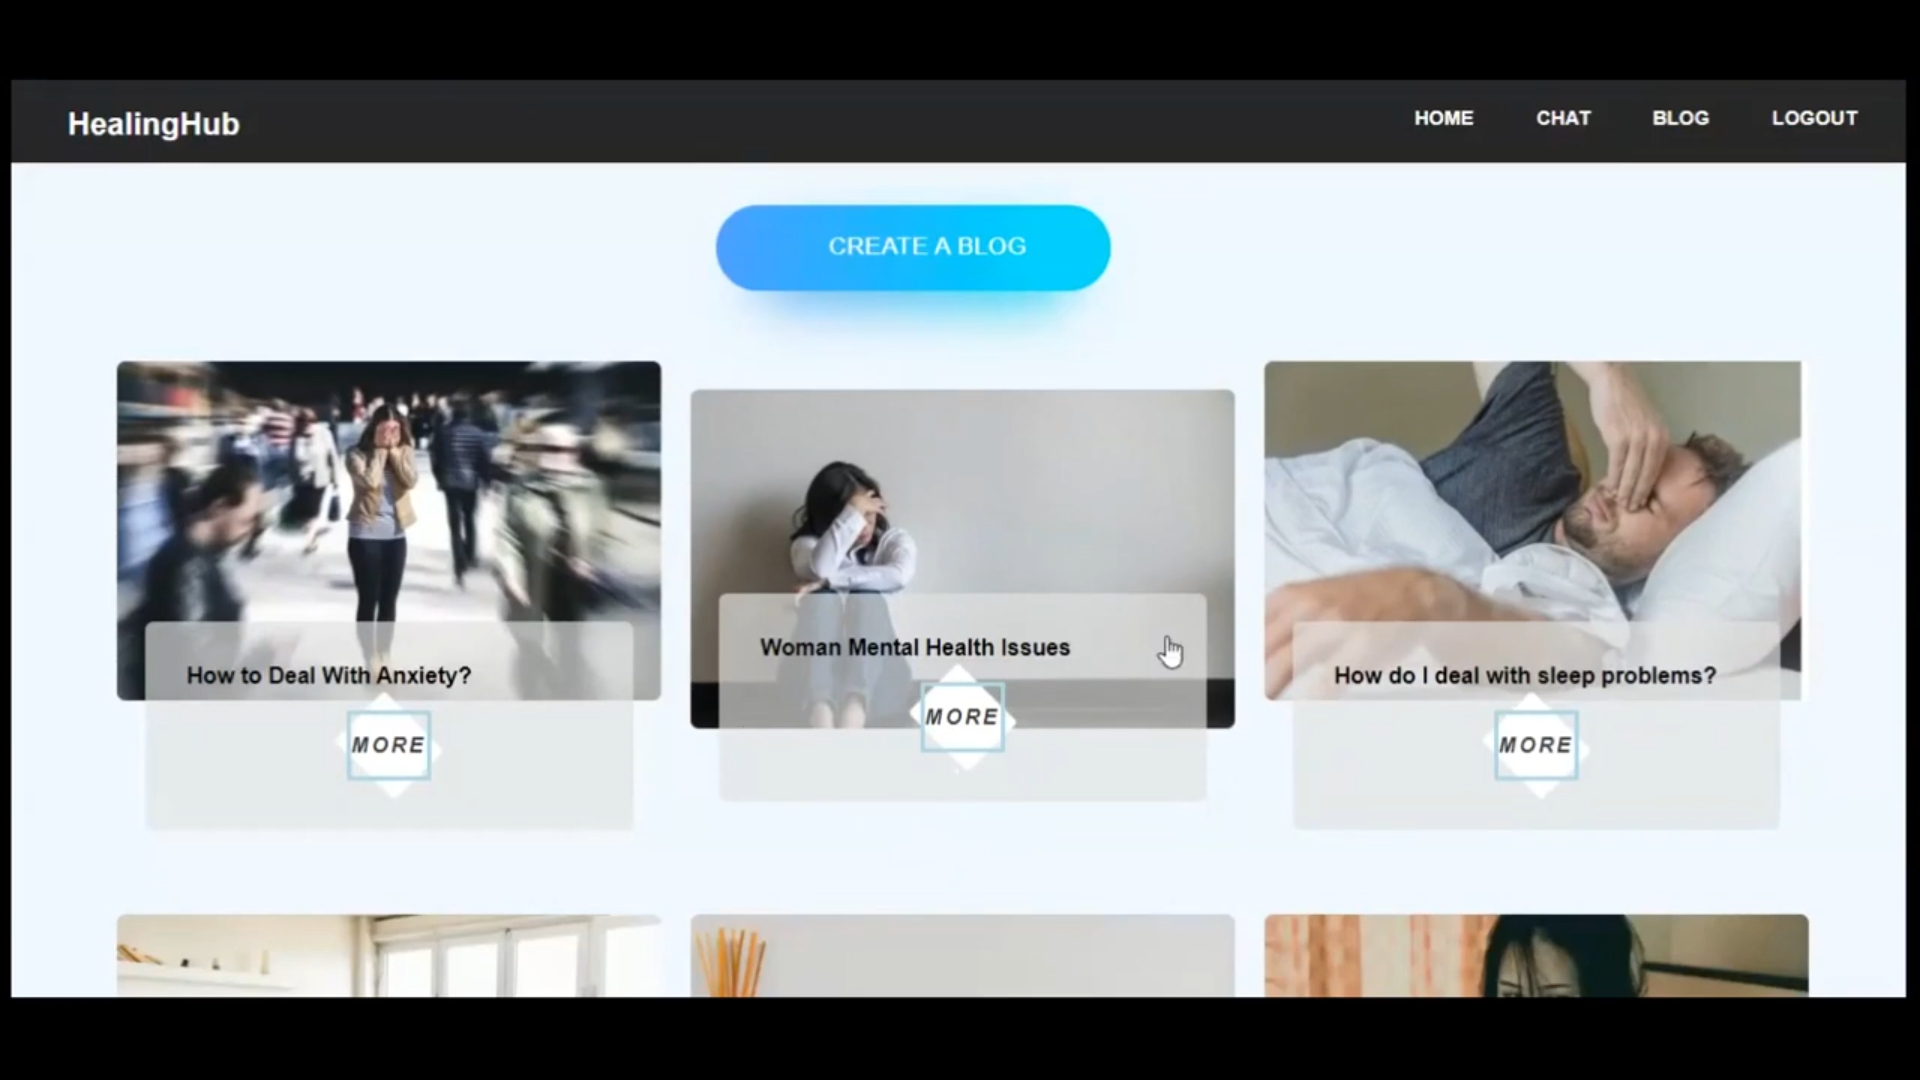Image resolution: width=1920 pixels, height=1080 pixels.
Task: Select the How to Deal With Anxiety? title
Action: click(x=328, y=676)
